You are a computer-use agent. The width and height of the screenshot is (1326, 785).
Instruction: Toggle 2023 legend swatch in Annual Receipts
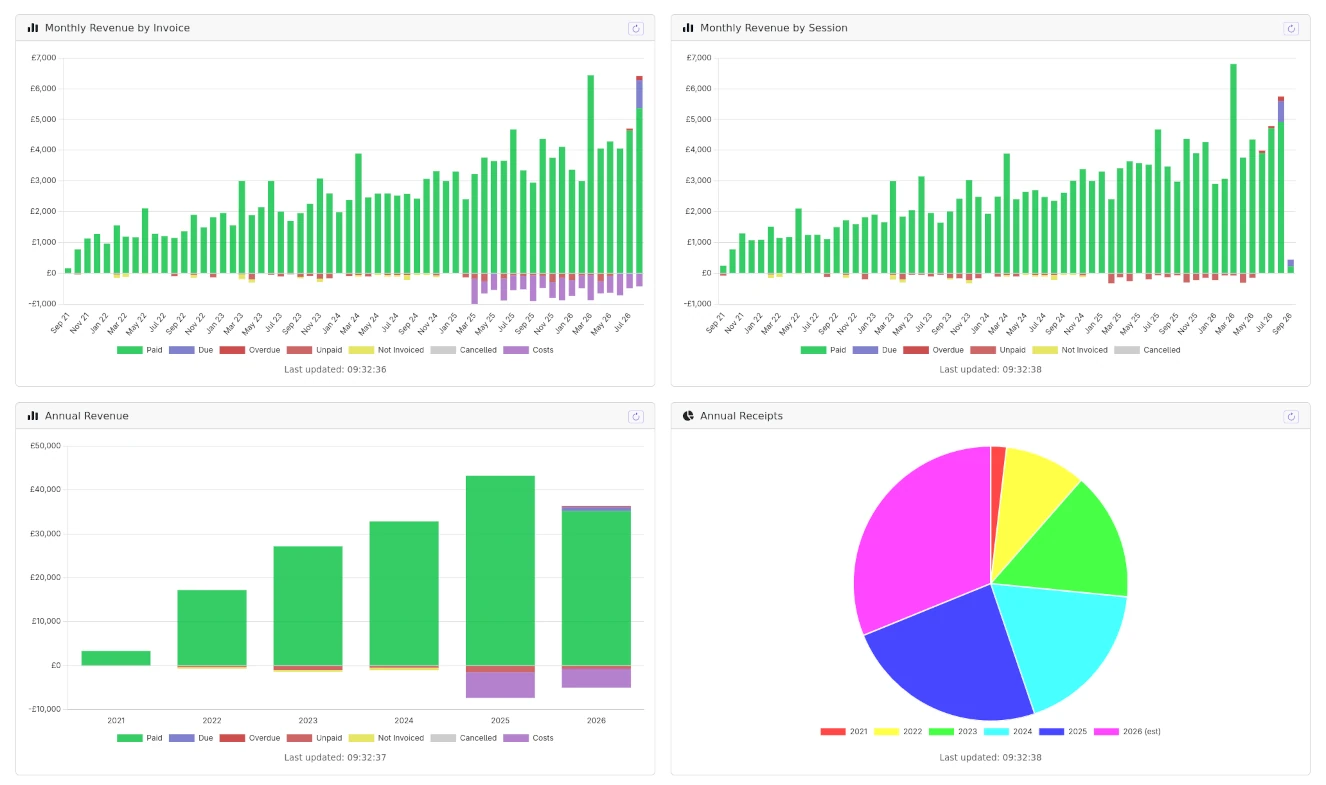pyautogui.click(x=942, y=732)
